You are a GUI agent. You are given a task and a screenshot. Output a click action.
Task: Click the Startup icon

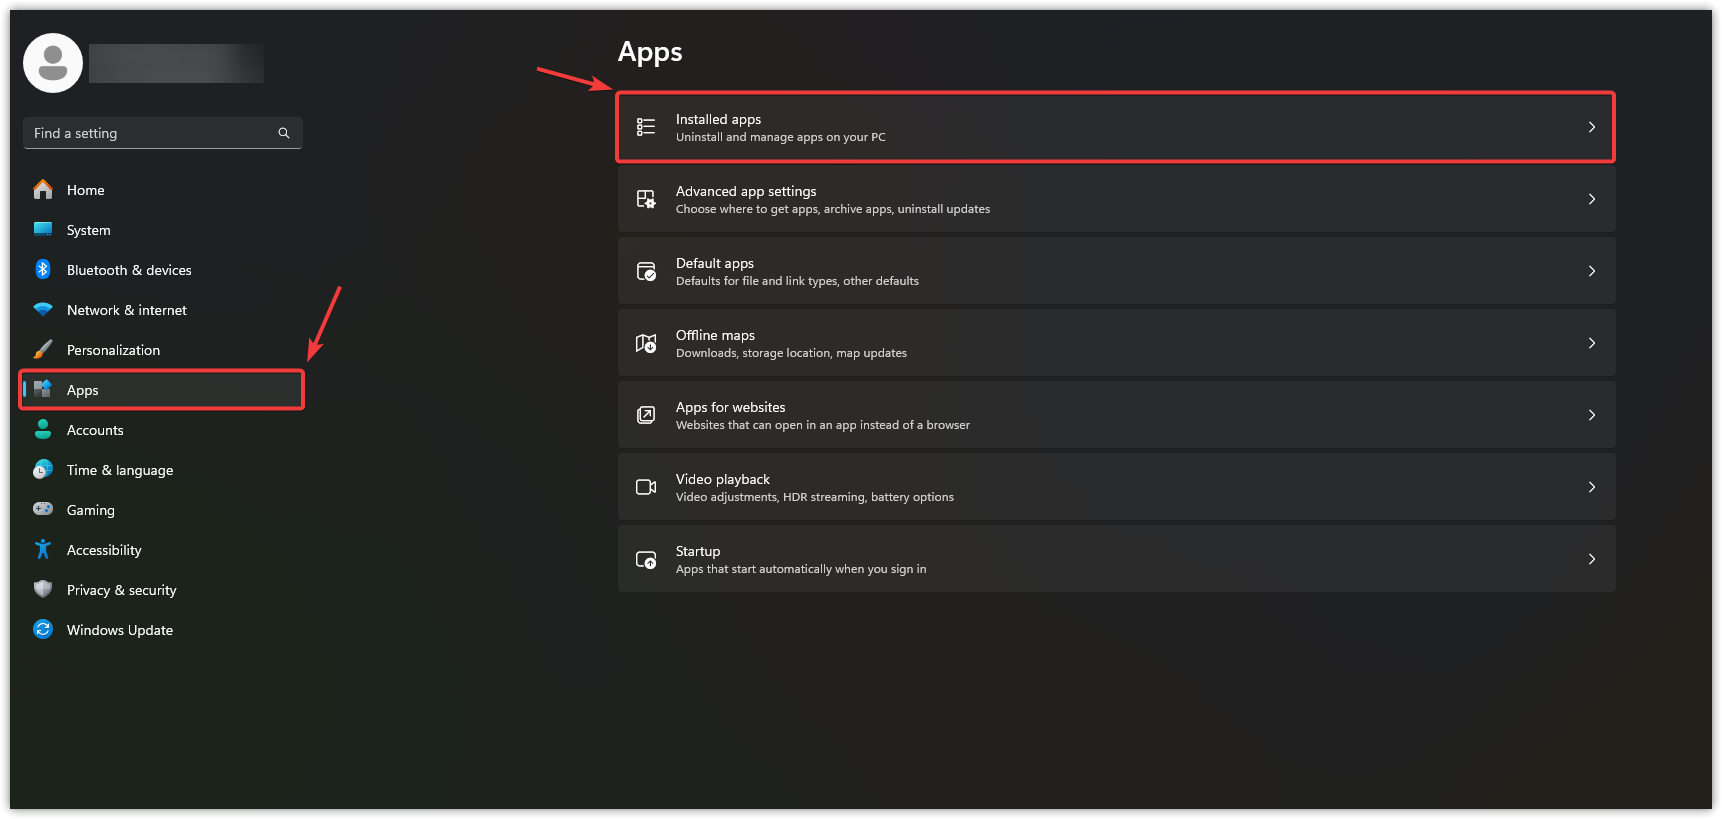[646, 559]
